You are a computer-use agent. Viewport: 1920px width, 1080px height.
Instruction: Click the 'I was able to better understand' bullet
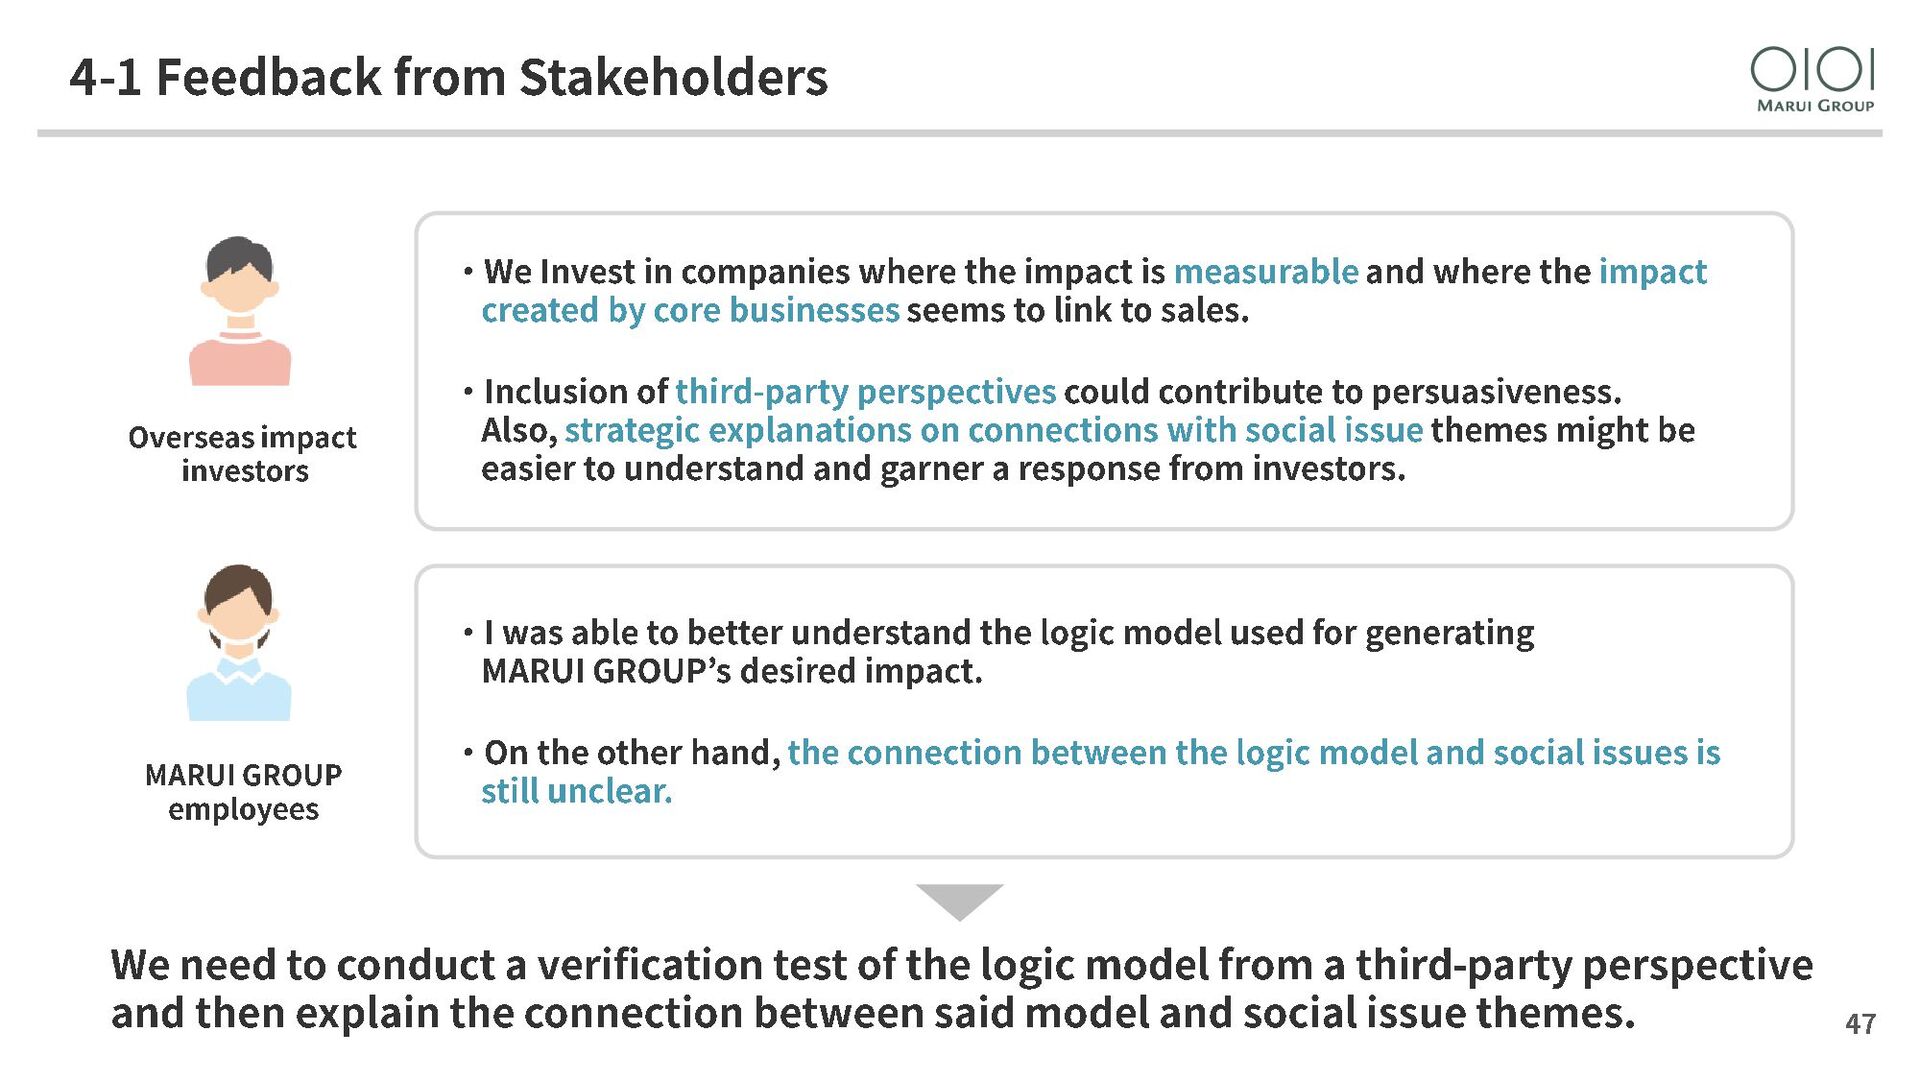coord(998,652)
